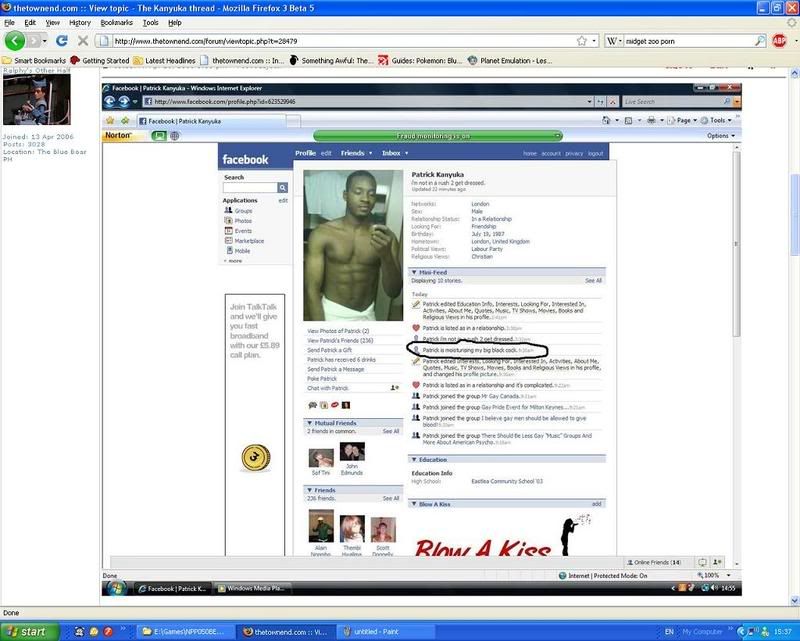
Task: Open the Getting Started bookmark
Action: (x=100, y=61)
